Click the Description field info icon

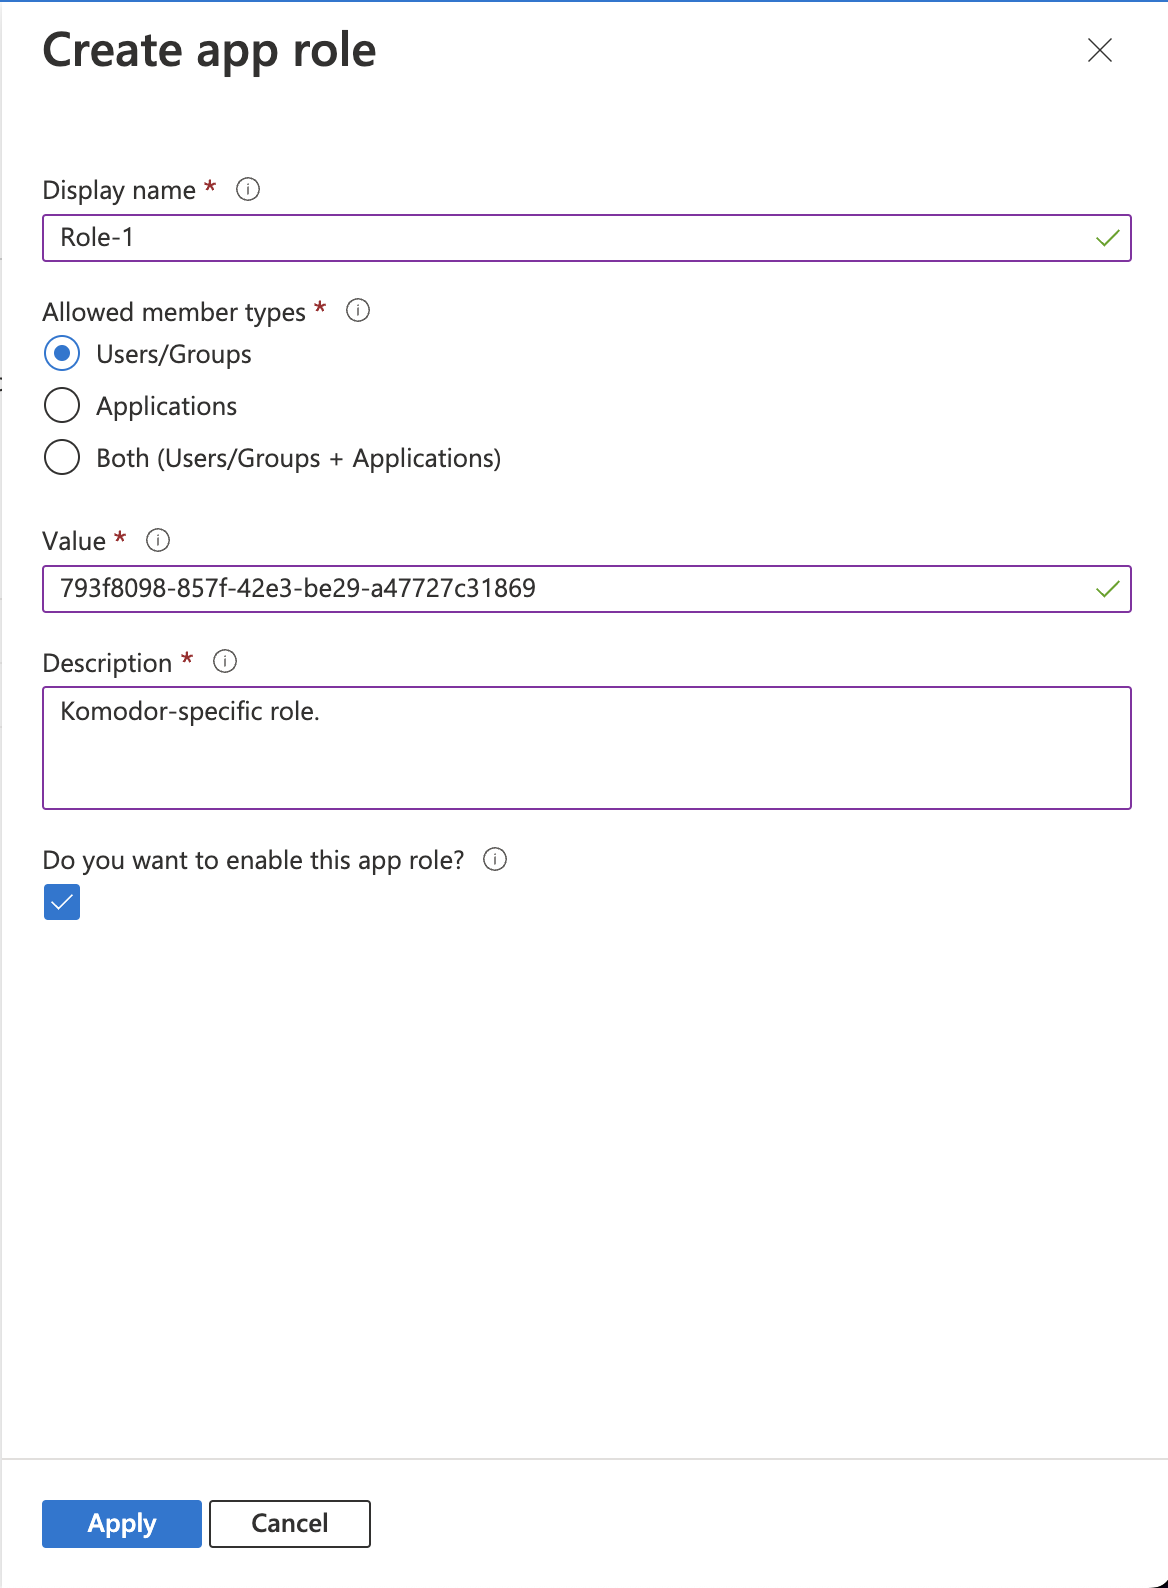225,661
